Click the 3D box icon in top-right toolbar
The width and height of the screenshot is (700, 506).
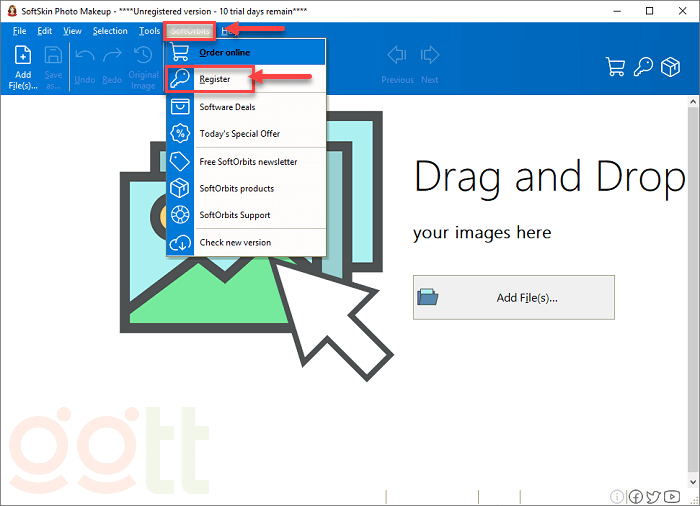(673, 66)
